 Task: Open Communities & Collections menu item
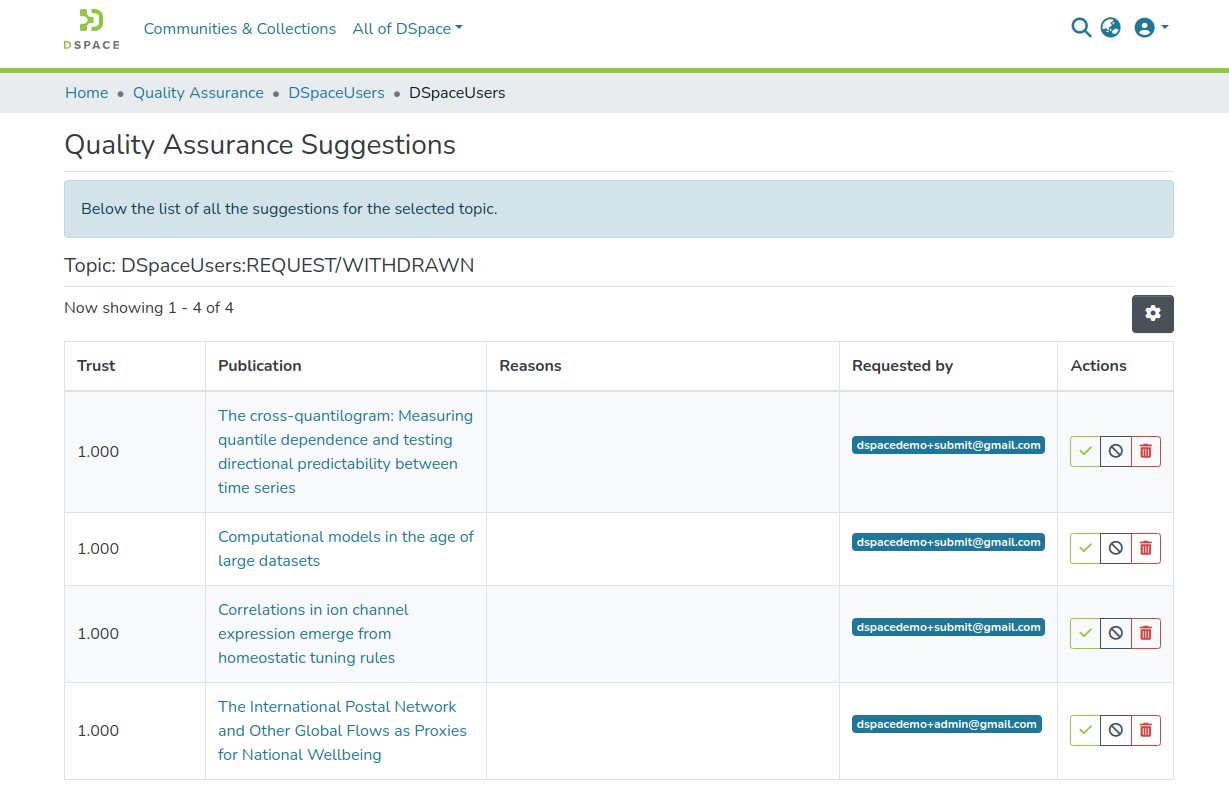[x=240, y=29]
